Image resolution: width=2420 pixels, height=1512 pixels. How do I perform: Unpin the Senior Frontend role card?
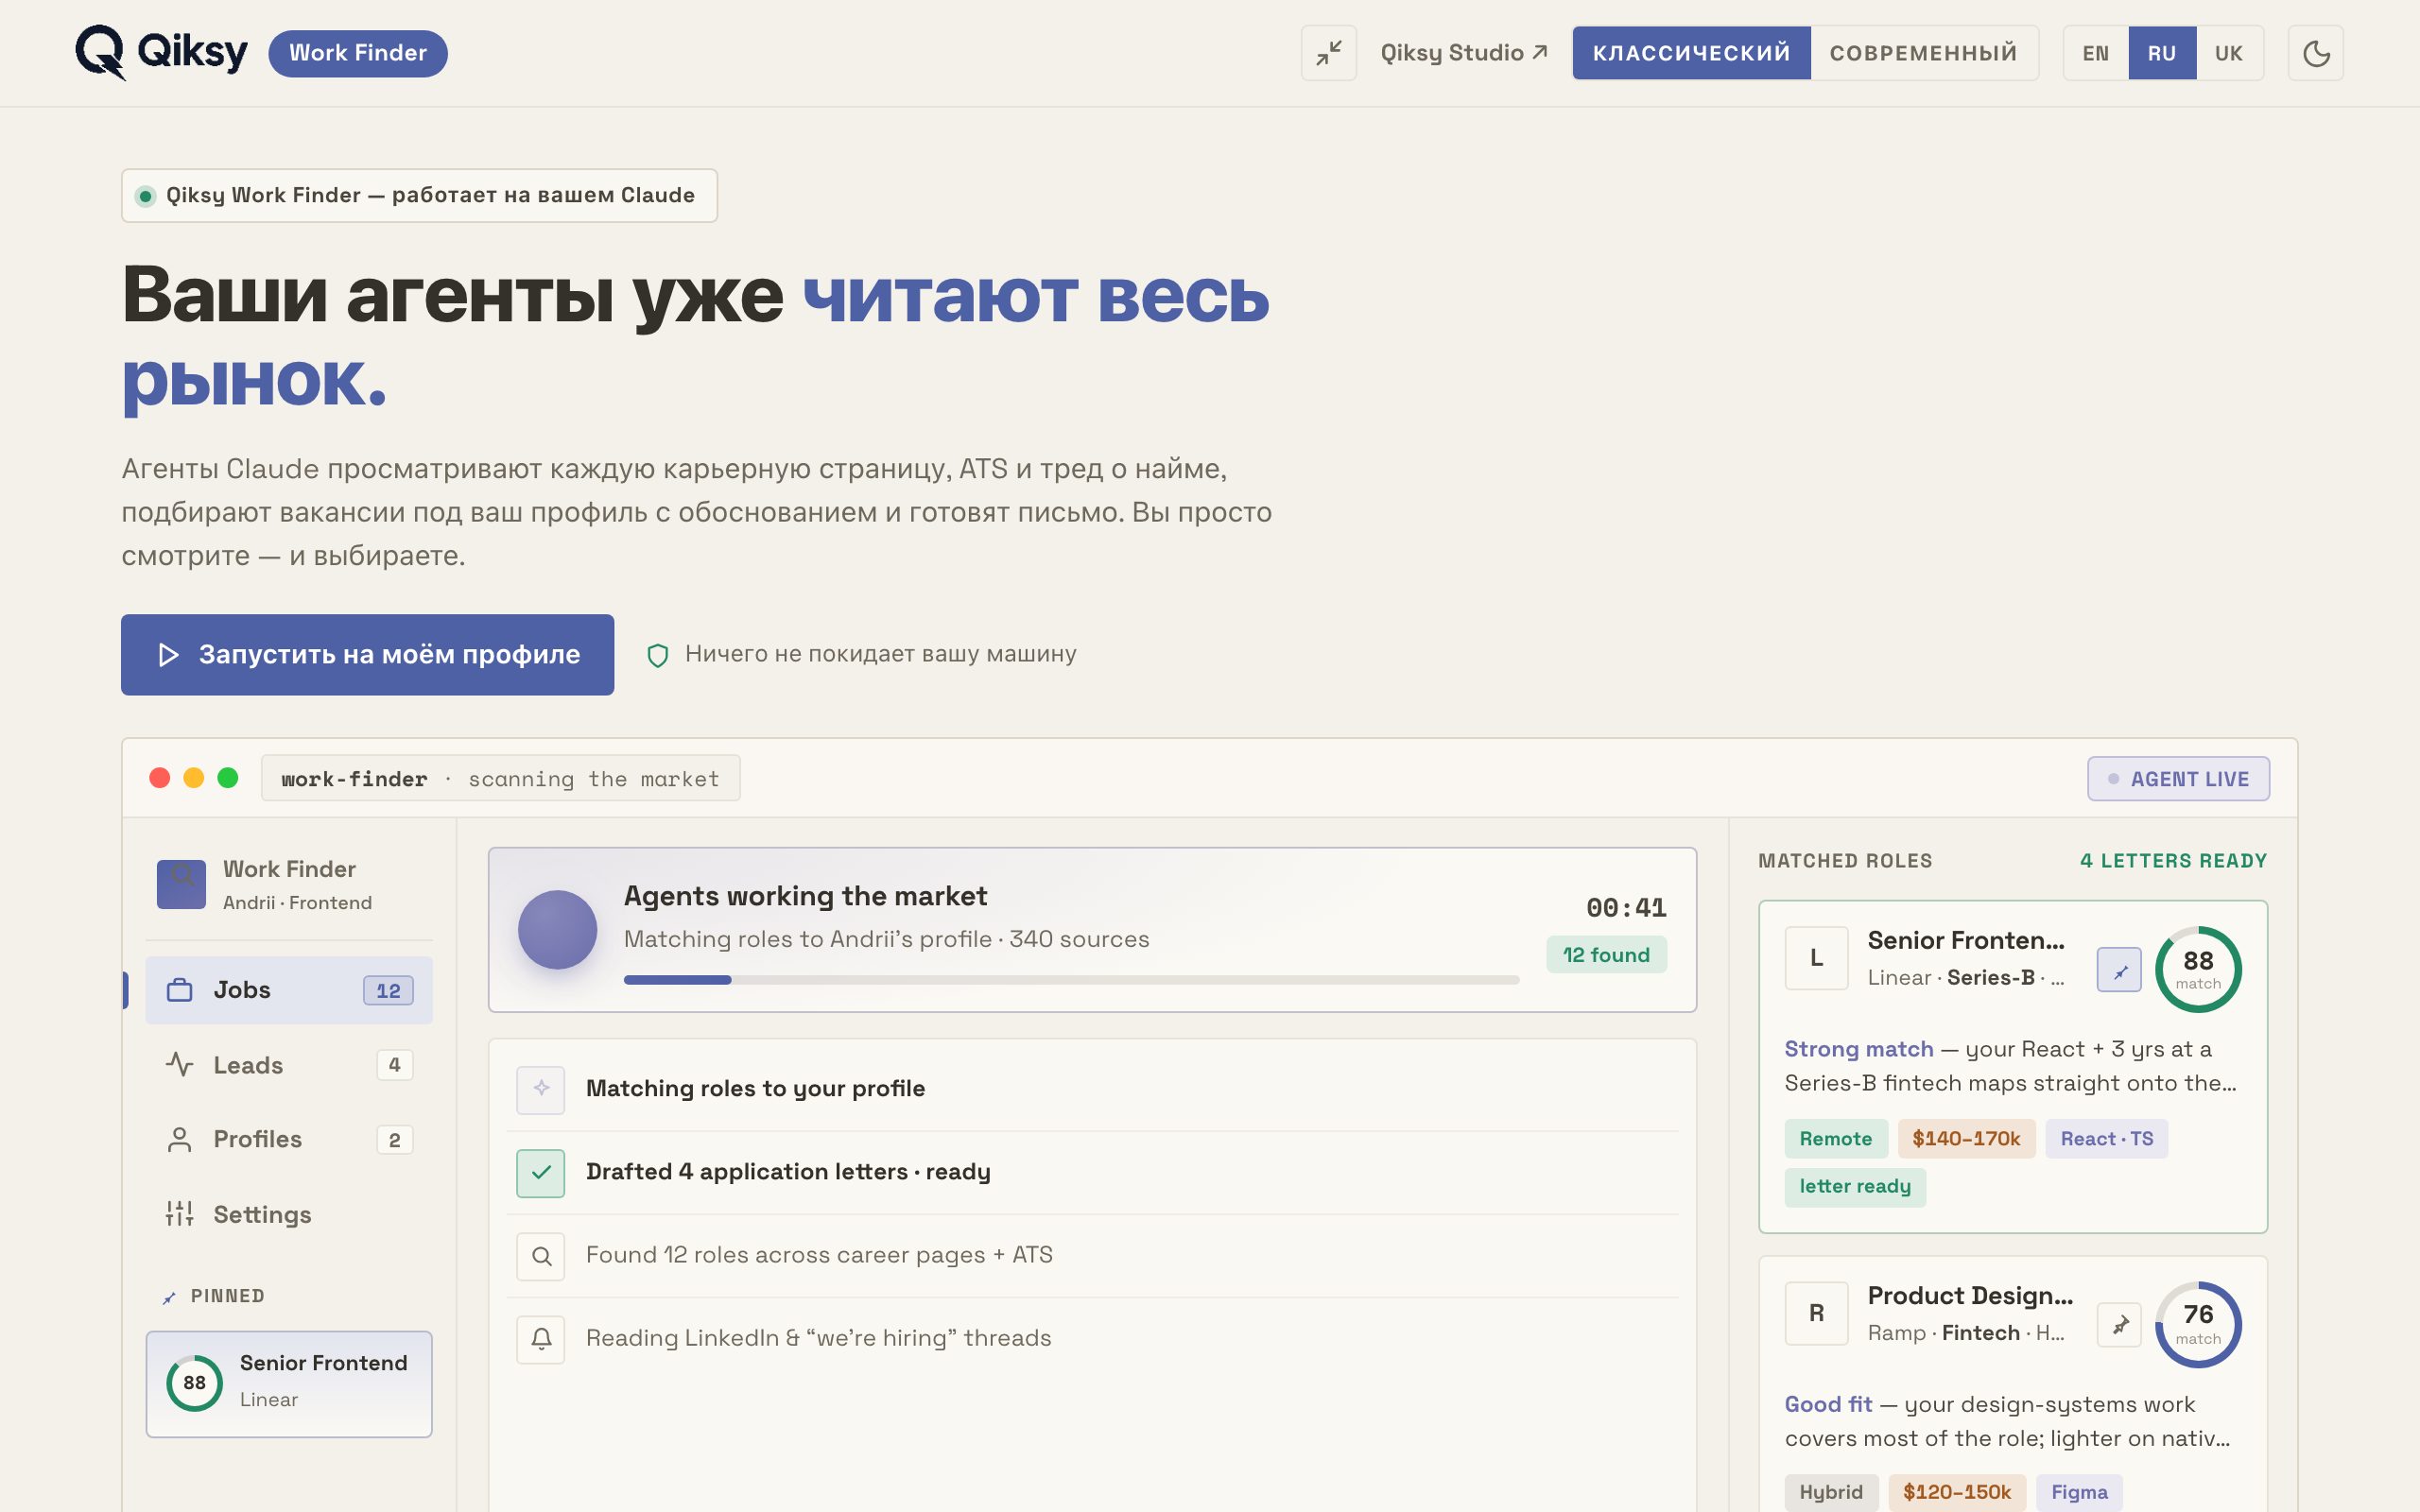[x=2119, y=970]
